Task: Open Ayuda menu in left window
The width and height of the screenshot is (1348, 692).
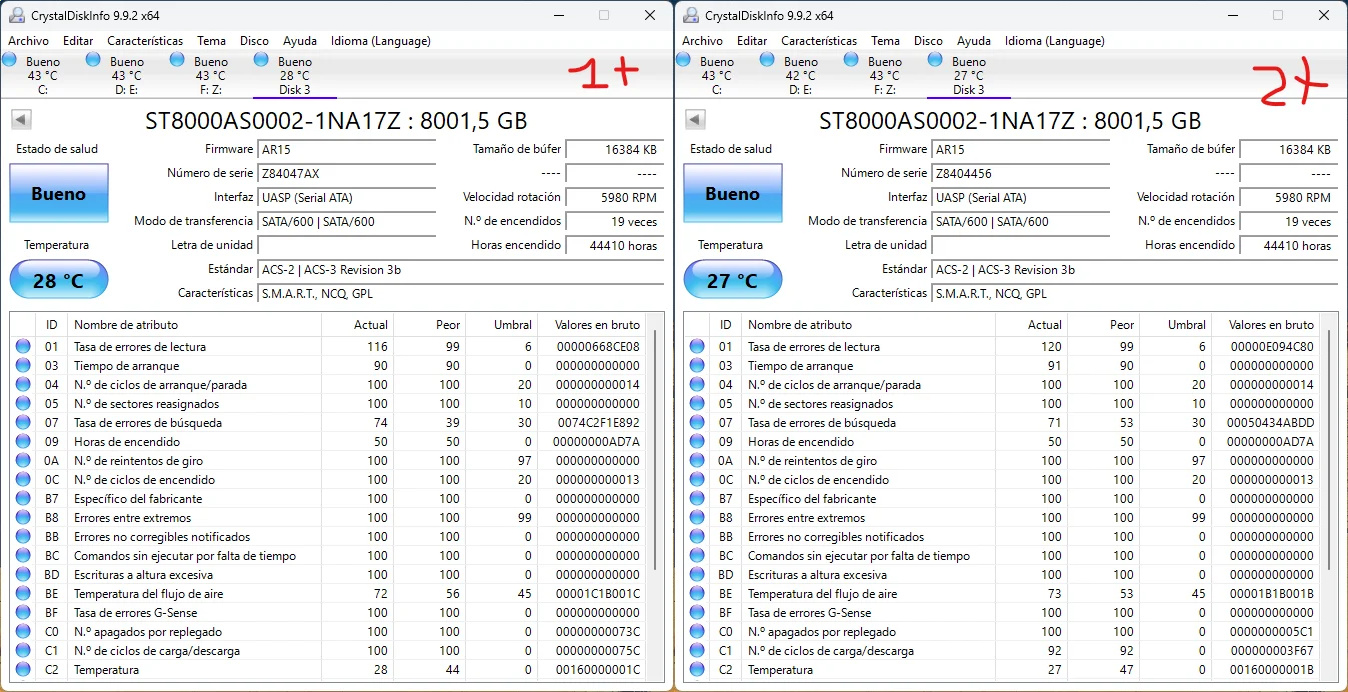Action: click(300, 41)
